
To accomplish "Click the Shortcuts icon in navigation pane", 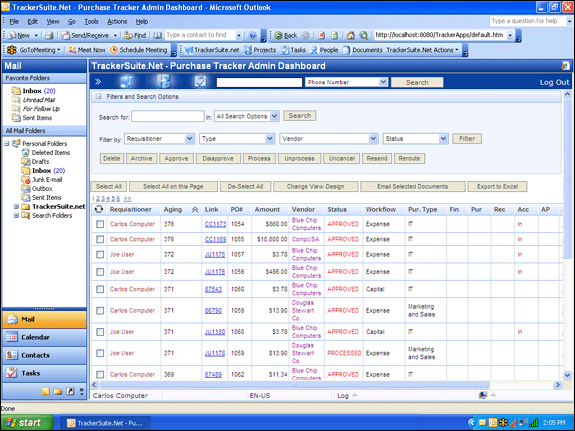I will pos(70,391).
